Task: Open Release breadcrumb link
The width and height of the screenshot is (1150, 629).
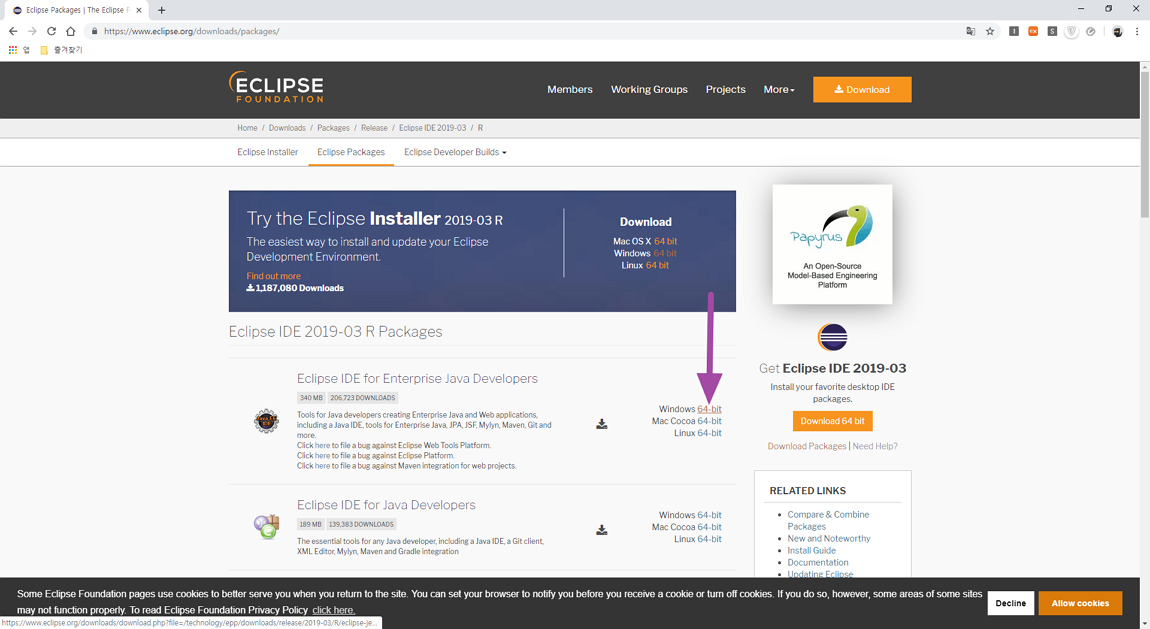Action: [x=374, y=128]
